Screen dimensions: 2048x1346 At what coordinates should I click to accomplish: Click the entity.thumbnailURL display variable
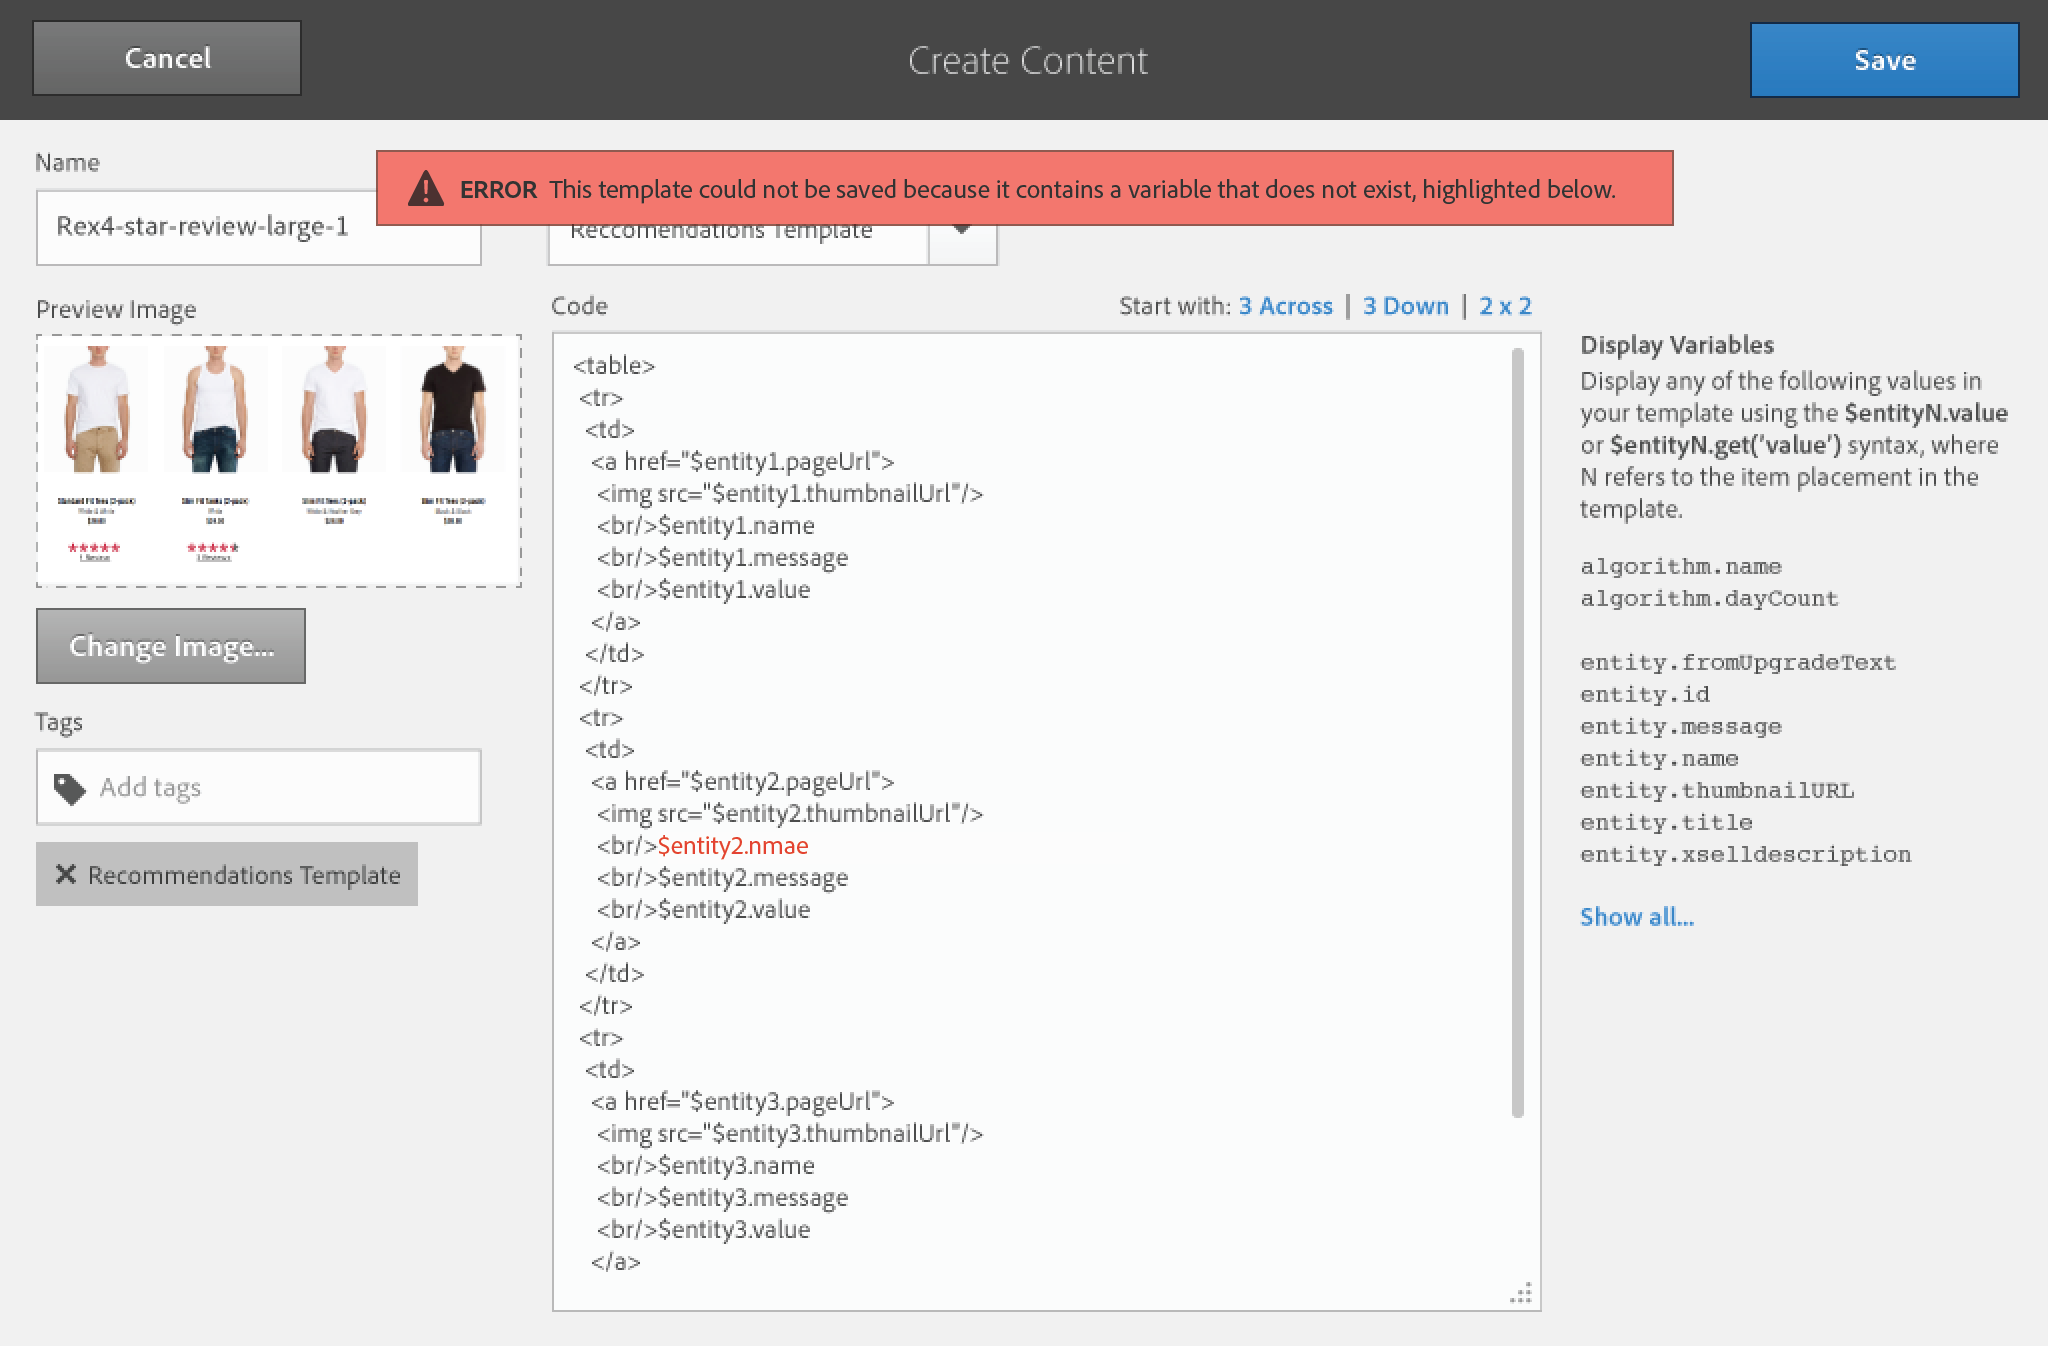pos(1716,791)
